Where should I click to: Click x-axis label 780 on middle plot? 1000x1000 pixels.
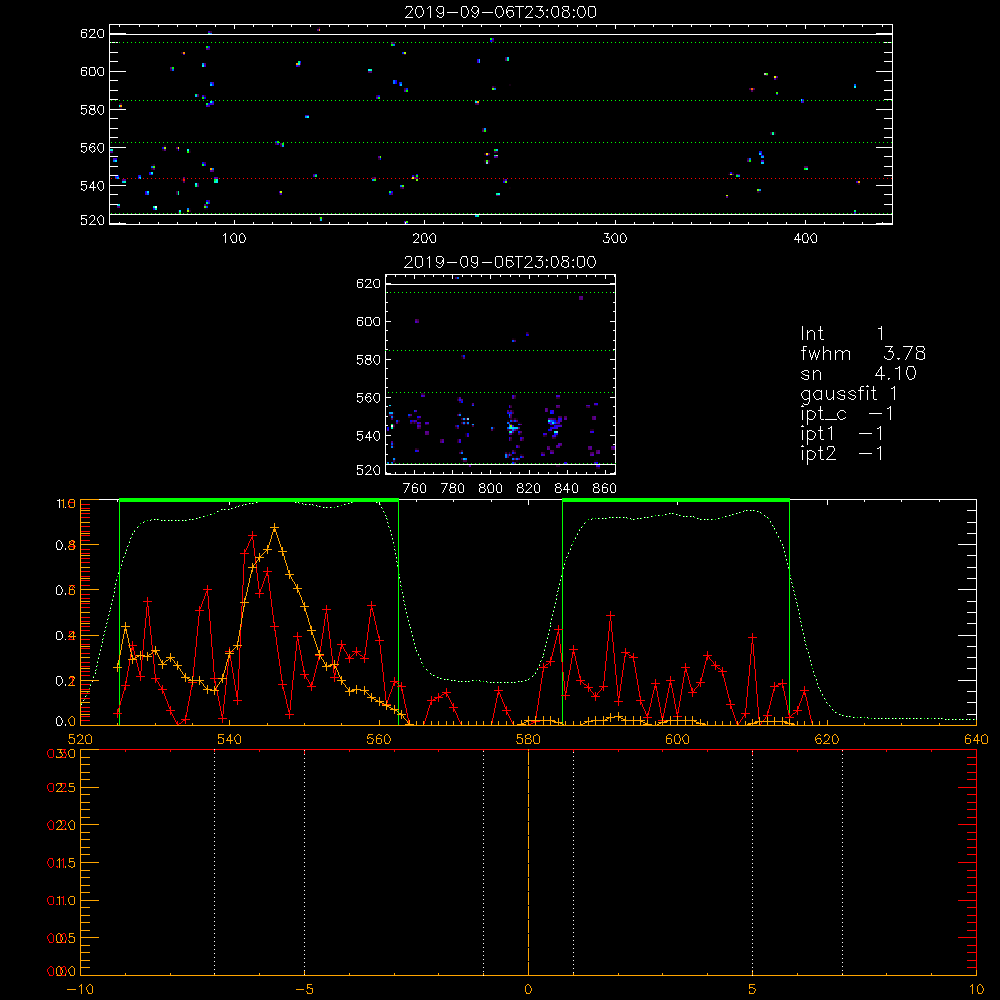453,489
